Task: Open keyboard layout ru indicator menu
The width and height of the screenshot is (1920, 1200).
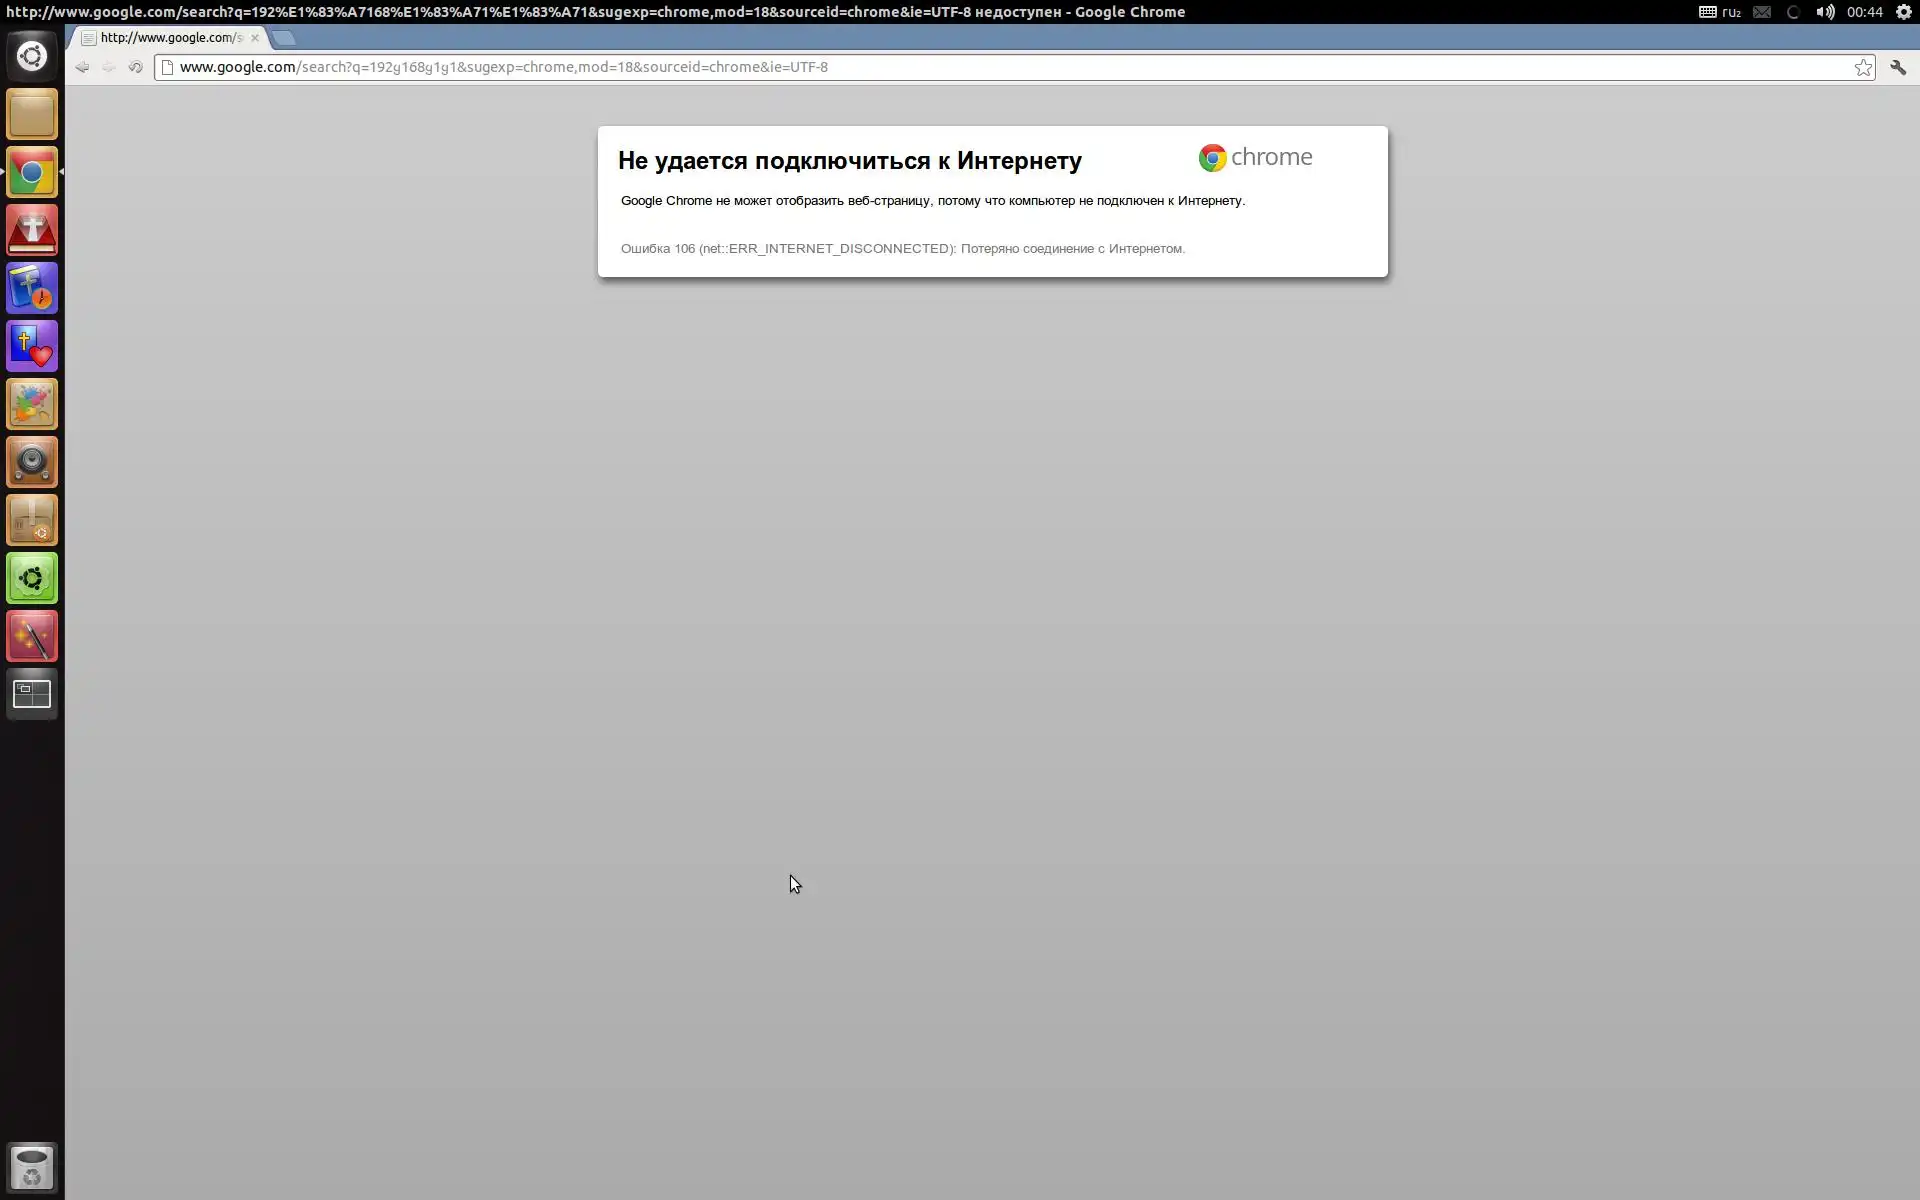Action: click(x=1721, y=12)
